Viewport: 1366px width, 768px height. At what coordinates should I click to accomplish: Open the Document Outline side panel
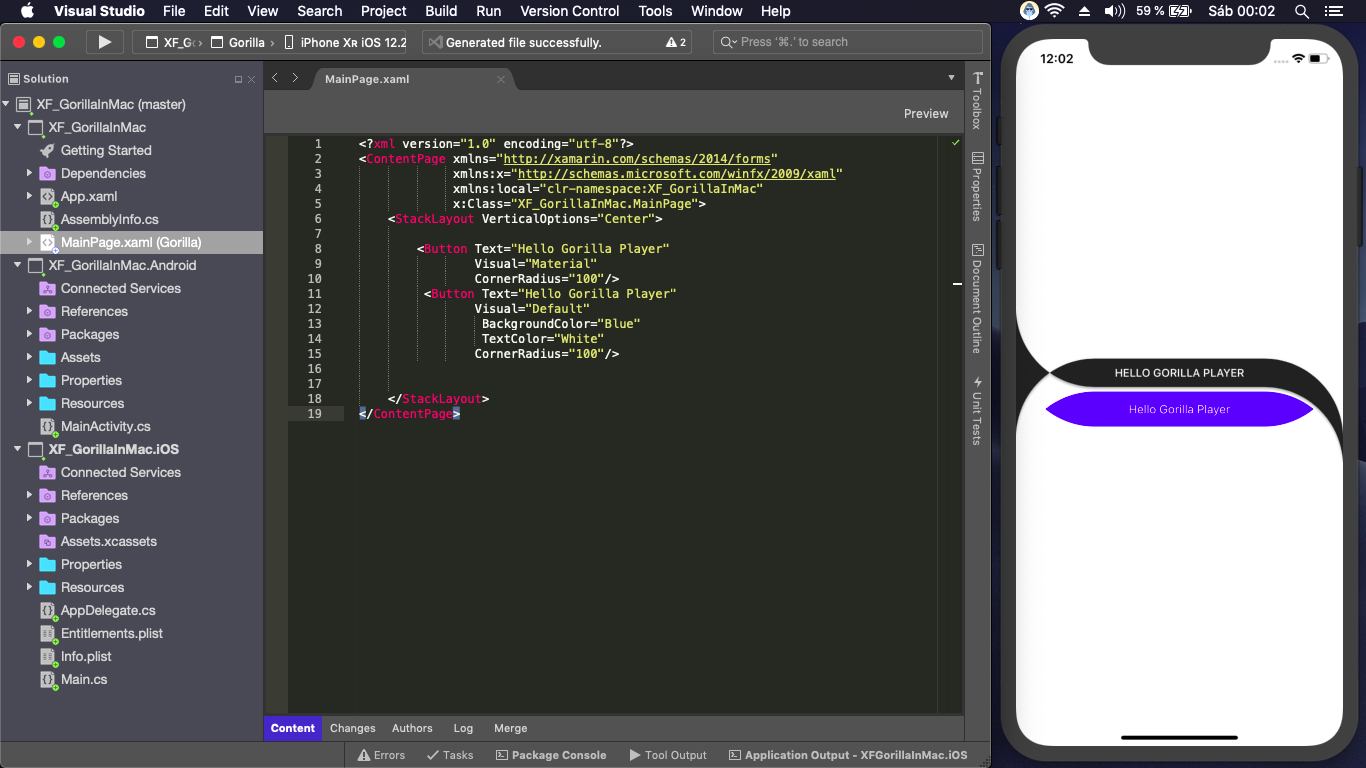(977, 298)
